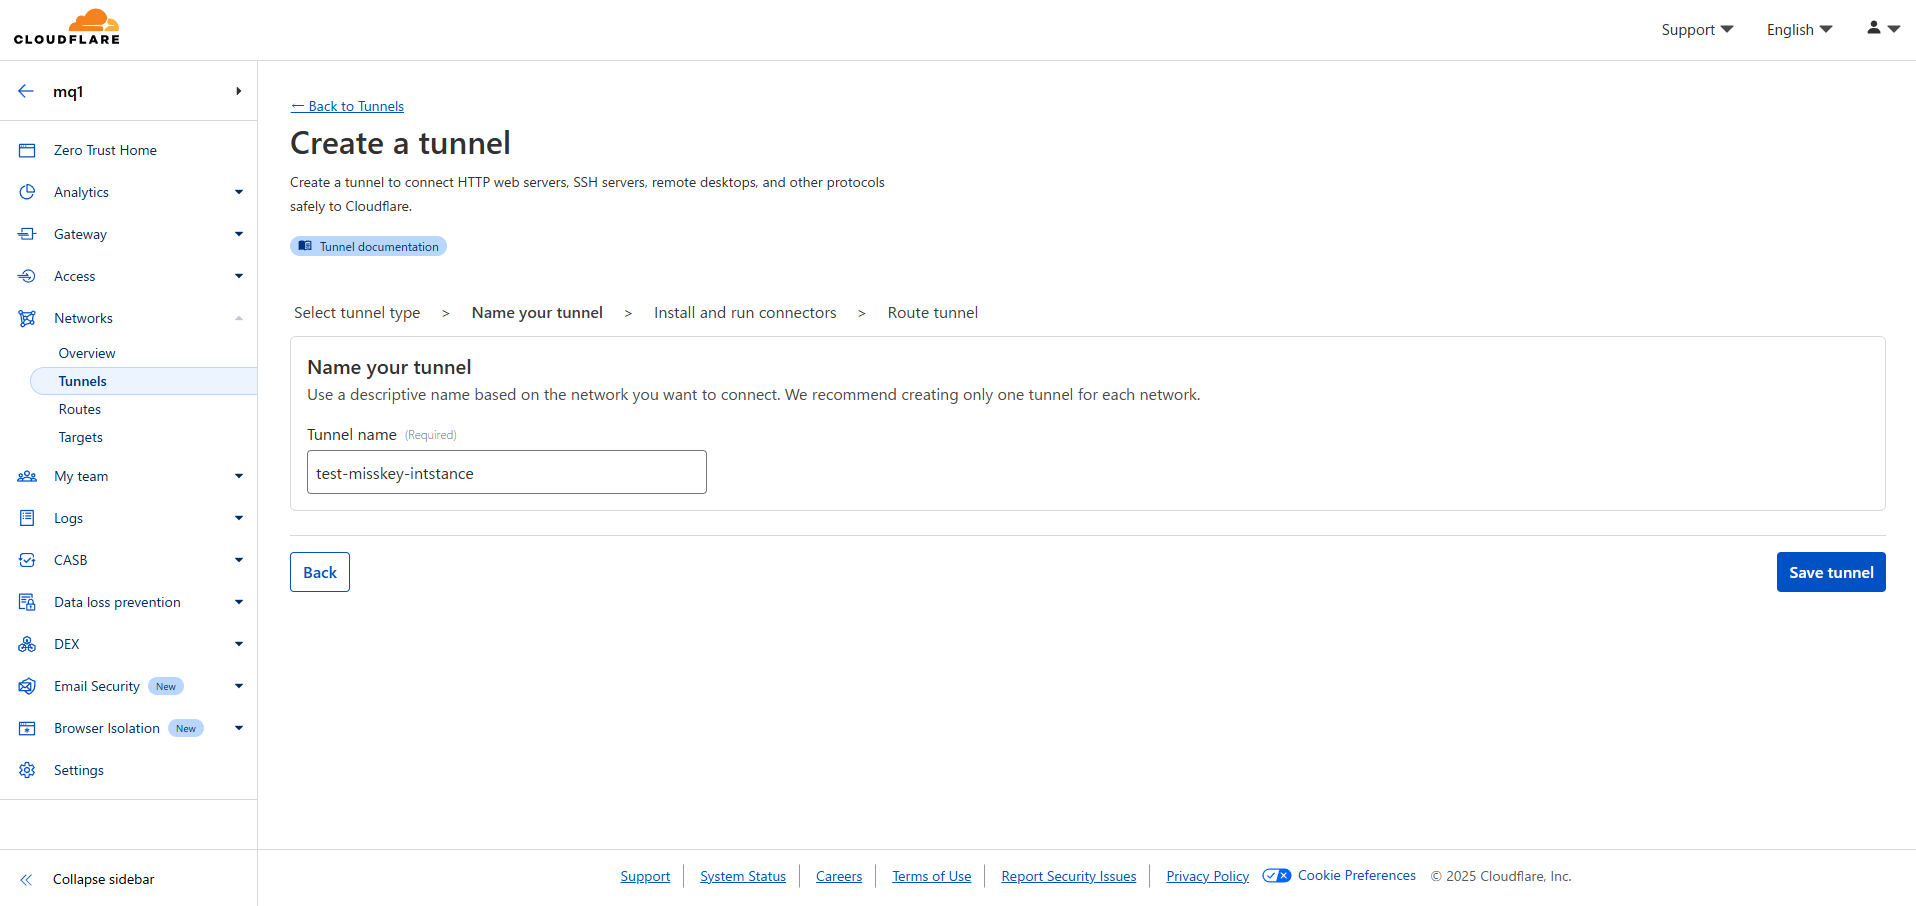This screenshot has height=906, width=1916.
Task: Click the Networks icon in sidebar
Action: 27,318
